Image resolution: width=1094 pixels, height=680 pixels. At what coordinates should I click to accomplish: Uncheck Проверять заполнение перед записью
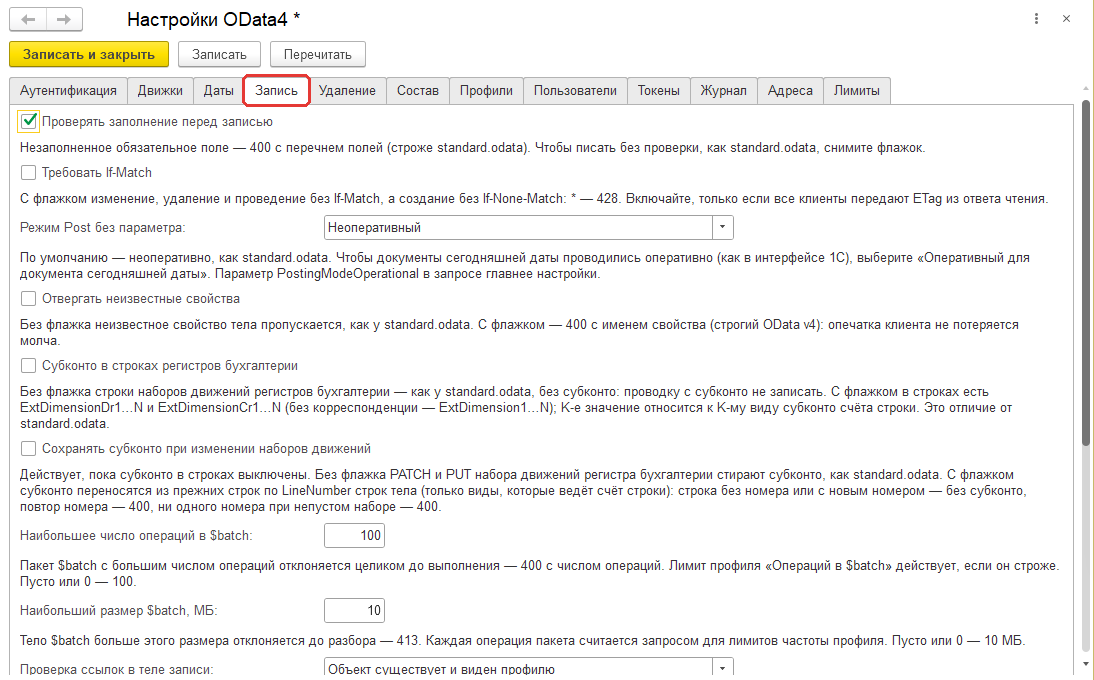coord(29,121)
